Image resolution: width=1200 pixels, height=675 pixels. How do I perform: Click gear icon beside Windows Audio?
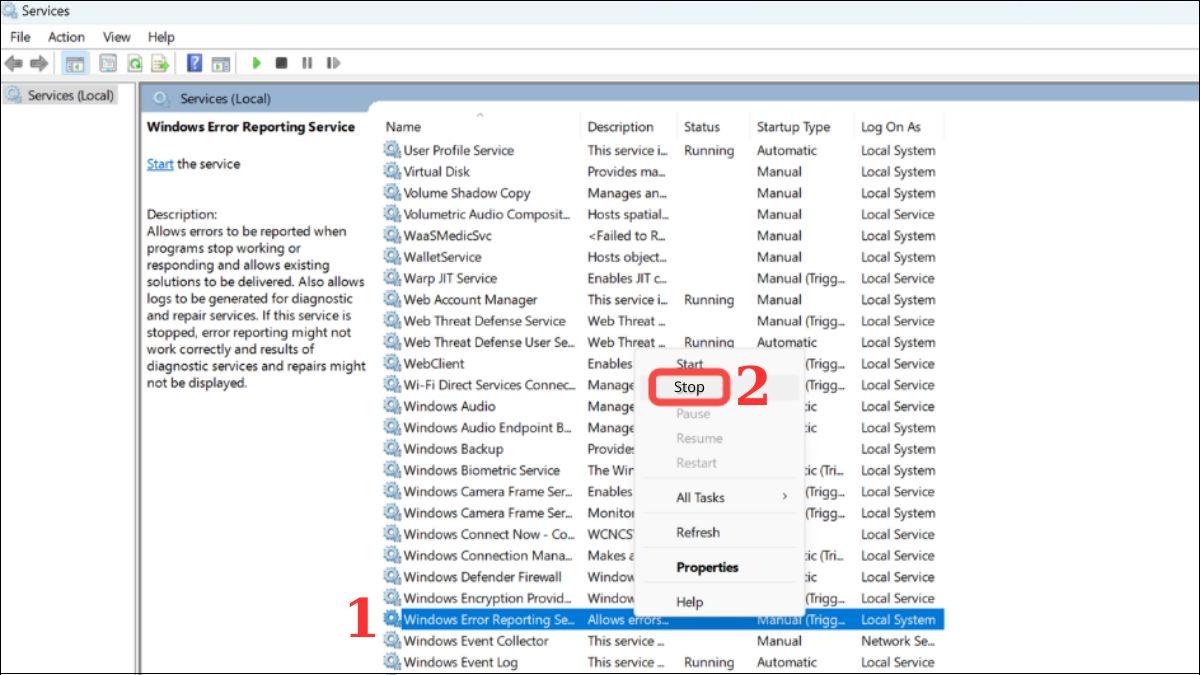[x=391, y=406]
